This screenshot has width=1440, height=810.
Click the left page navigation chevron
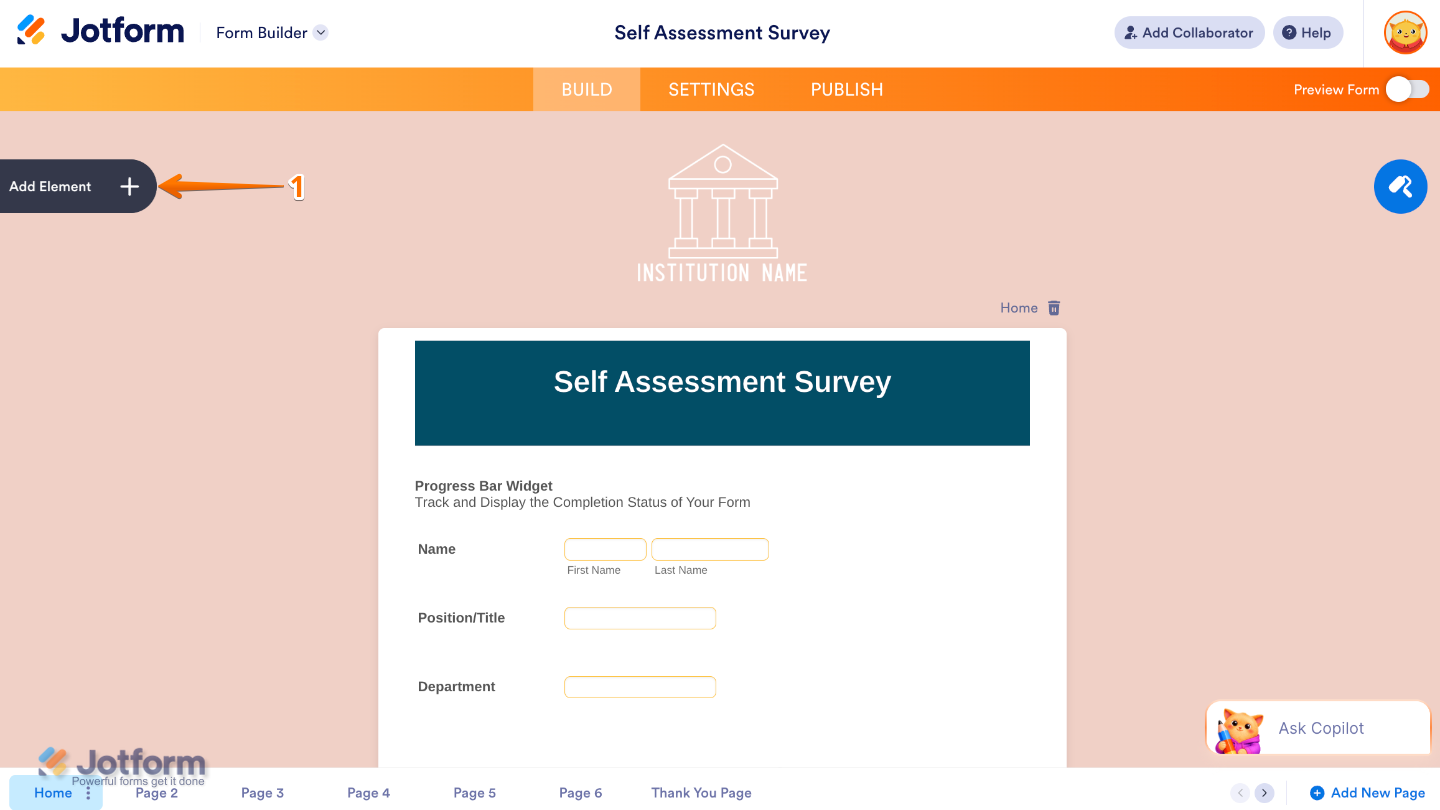click(x=1239, y=792)
